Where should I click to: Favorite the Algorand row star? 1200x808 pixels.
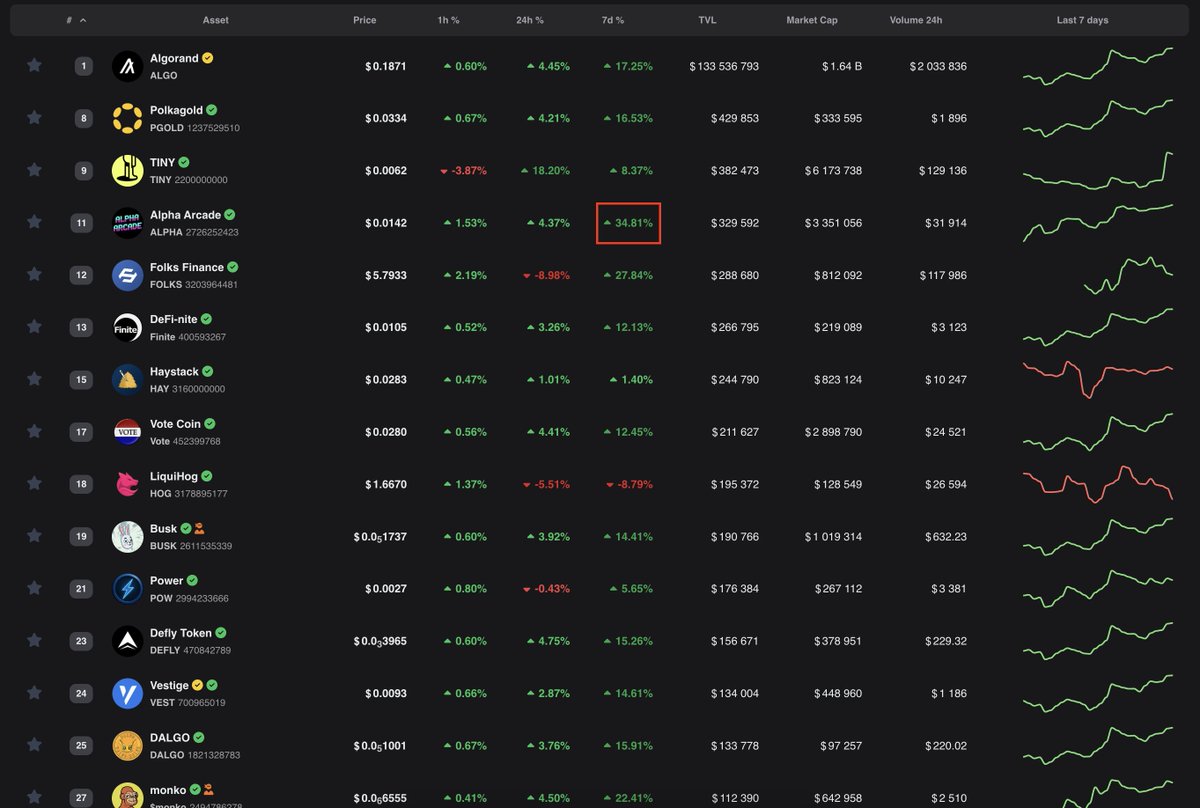(x=34, y=66)
